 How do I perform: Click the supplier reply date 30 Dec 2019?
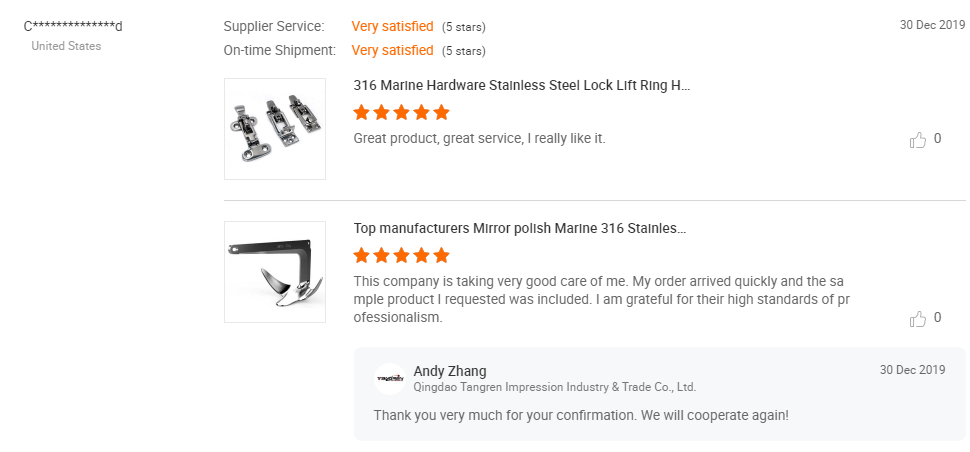pos(912,370)
